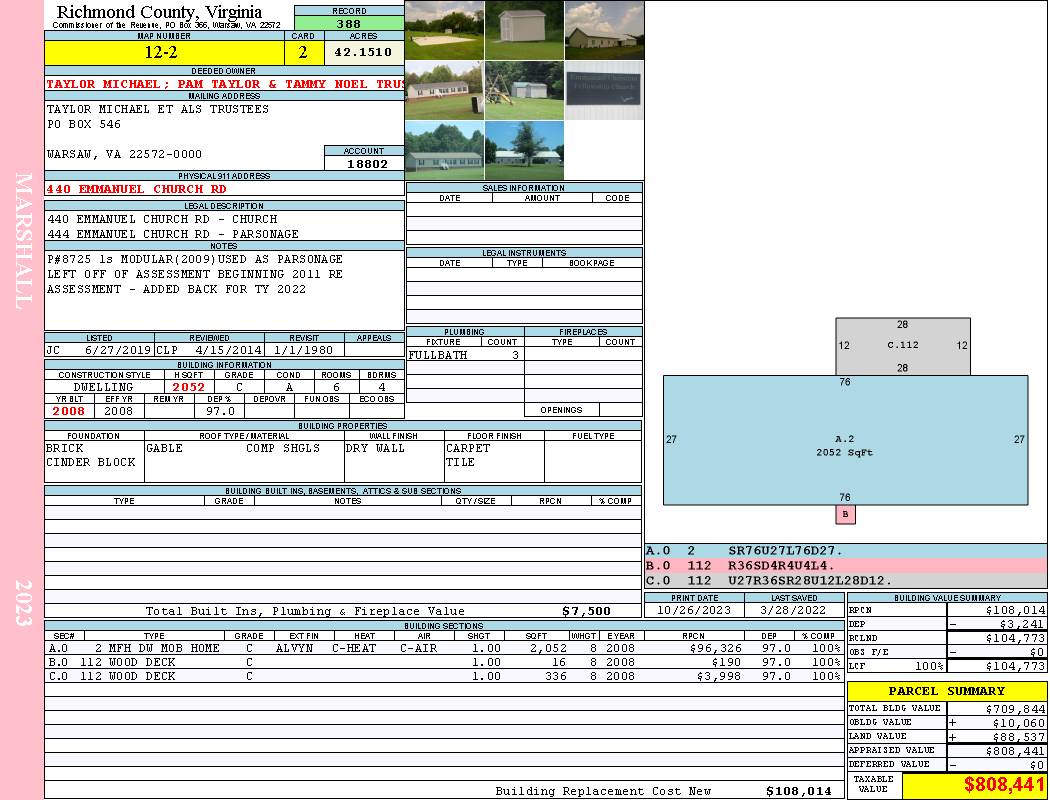Screen dimensions: 1050x800
Task: Click the FULLBATH plumbing fixture entry
Action: tap(438, 355)
